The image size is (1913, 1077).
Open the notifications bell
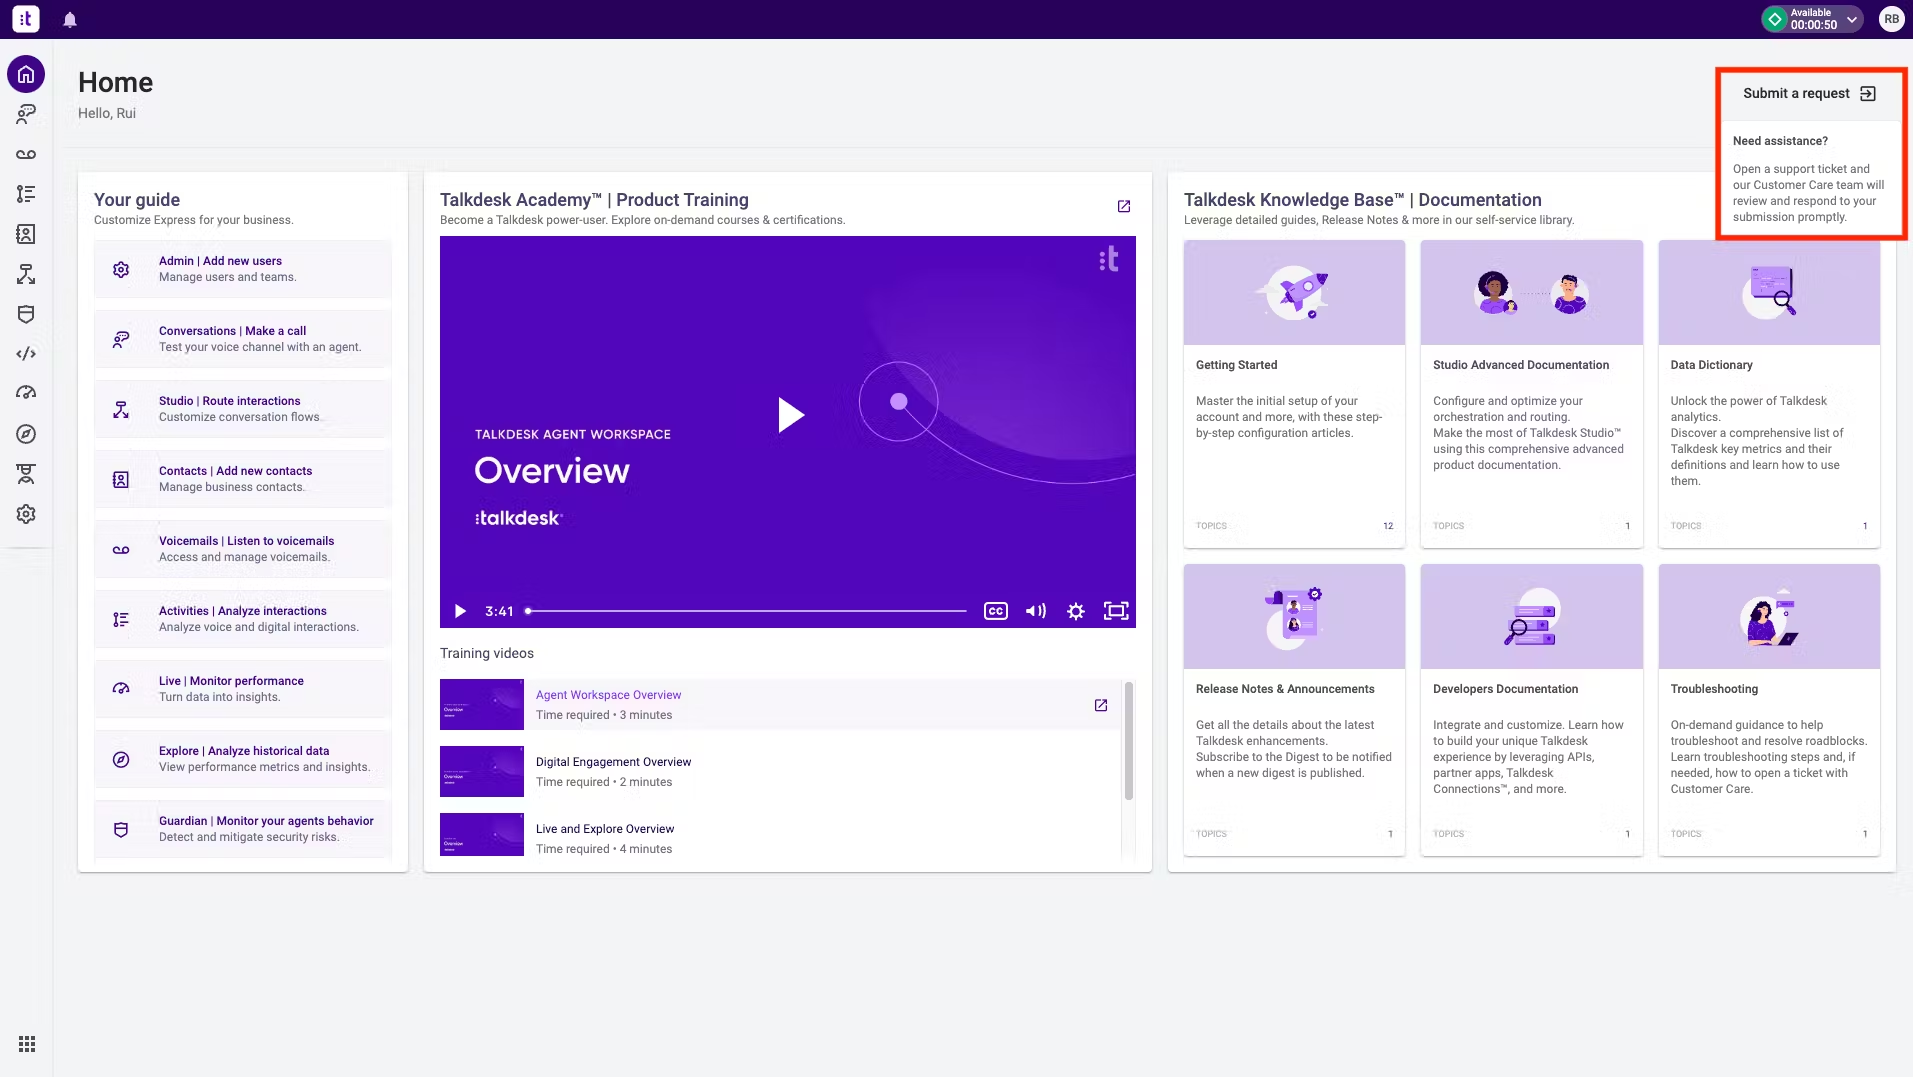(x=70, y=20)
